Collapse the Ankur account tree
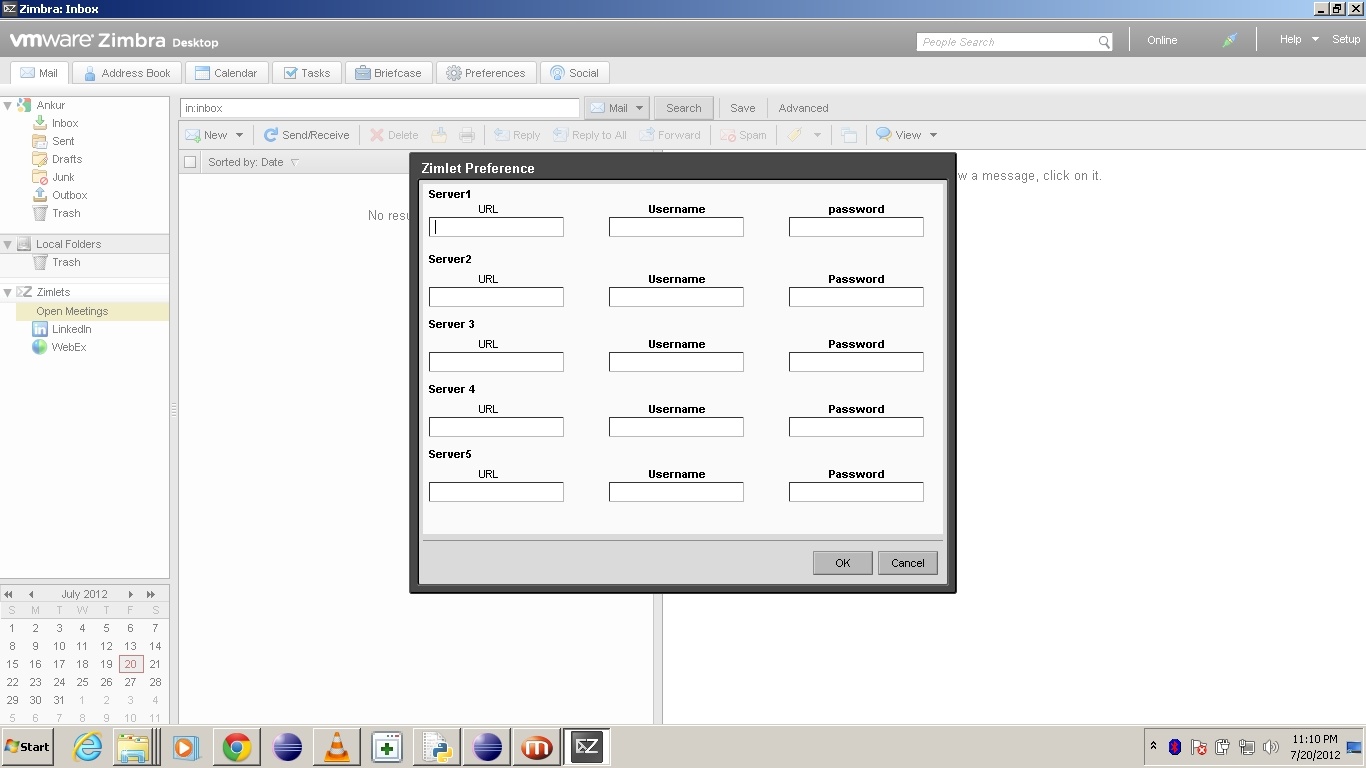The image size is (1366, 768). tap(8, 105)
